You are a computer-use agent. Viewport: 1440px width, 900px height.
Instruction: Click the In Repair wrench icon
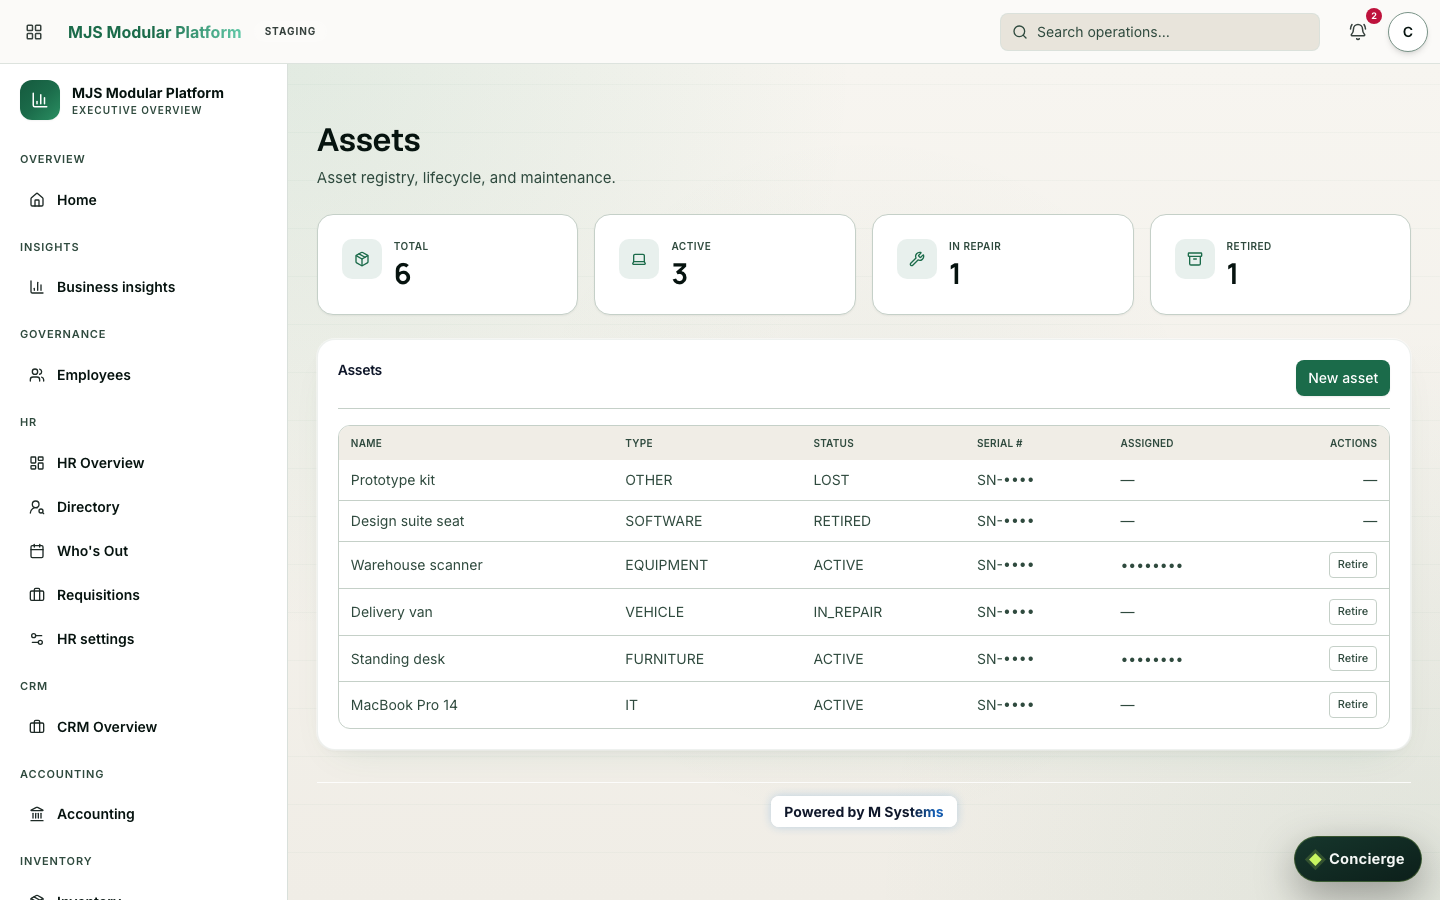coord(917,259)
